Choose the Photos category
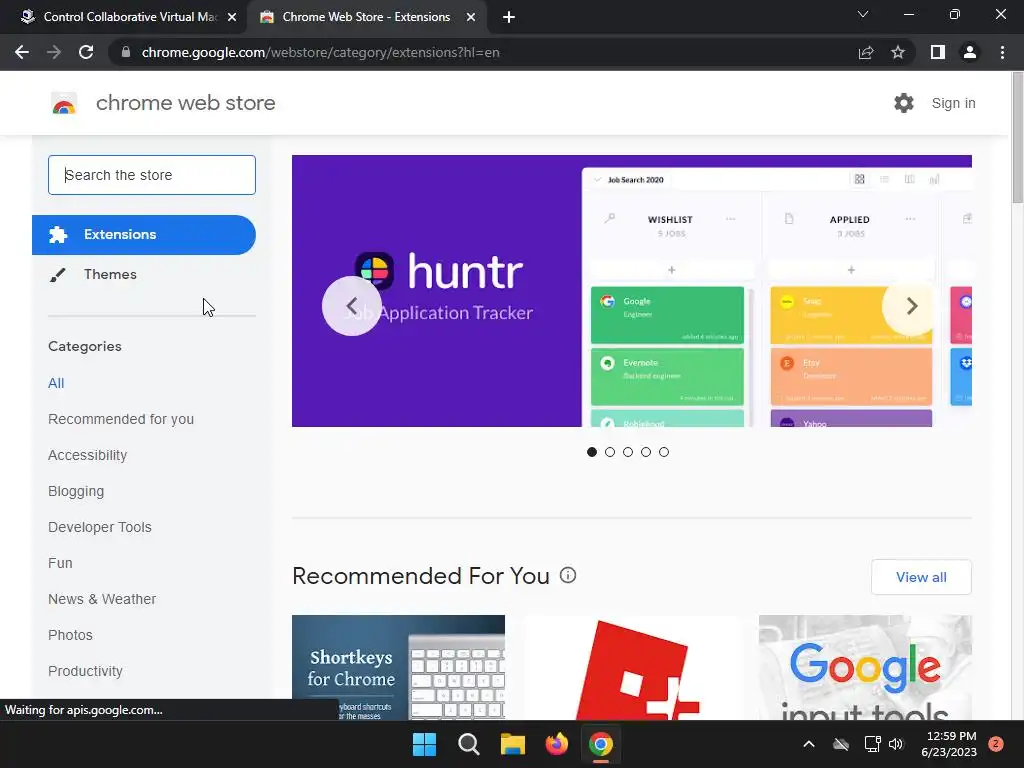Screen dimensions: 1024x768 click(x=71, y=635)
